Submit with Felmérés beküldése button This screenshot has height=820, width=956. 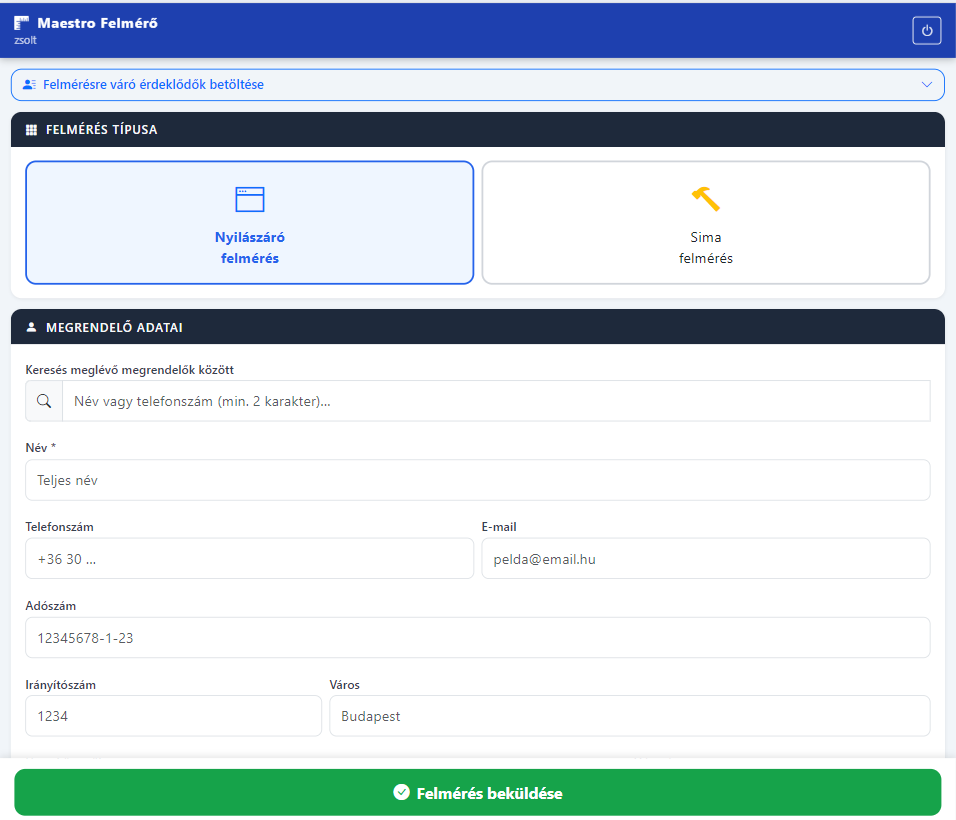[x=478, y=793]
